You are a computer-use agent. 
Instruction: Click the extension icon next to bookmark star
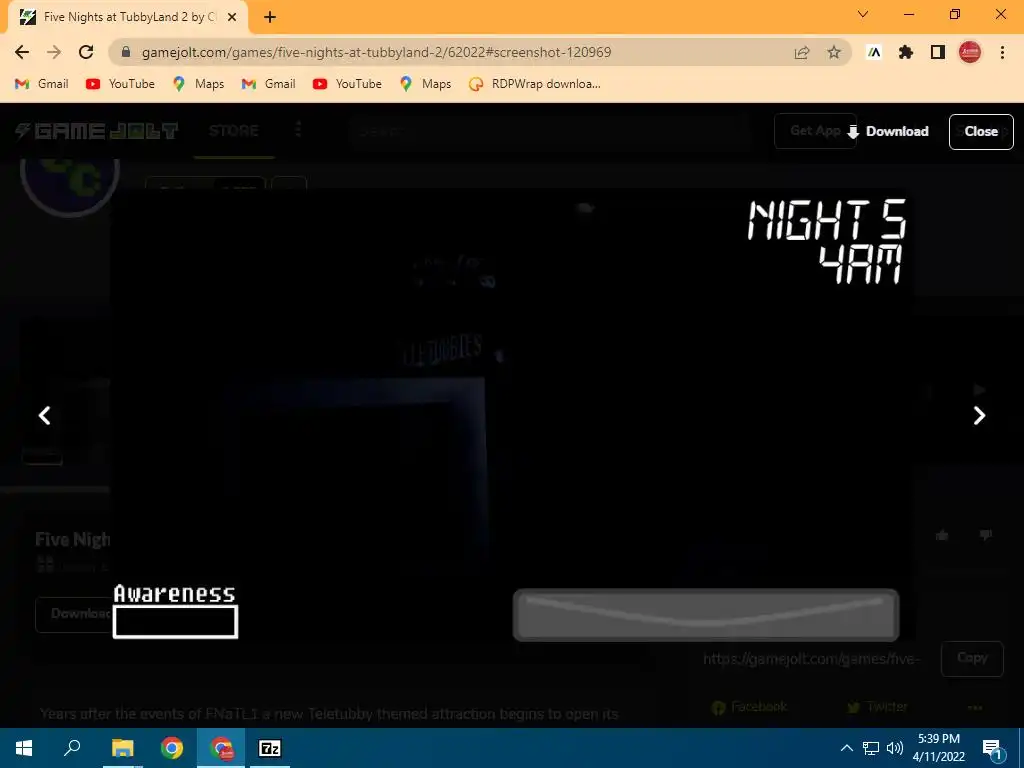pyautogui.click(x=874, y=52)
